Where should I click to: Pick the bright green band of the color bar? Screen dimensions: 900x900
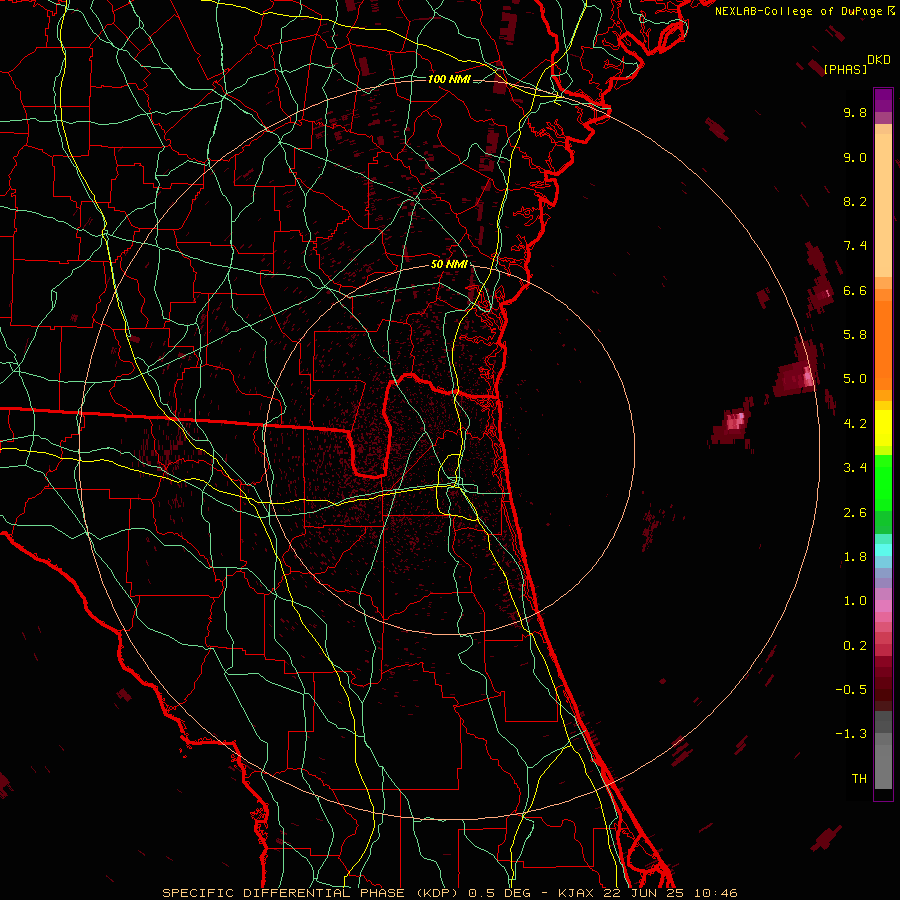click(883, 482)
